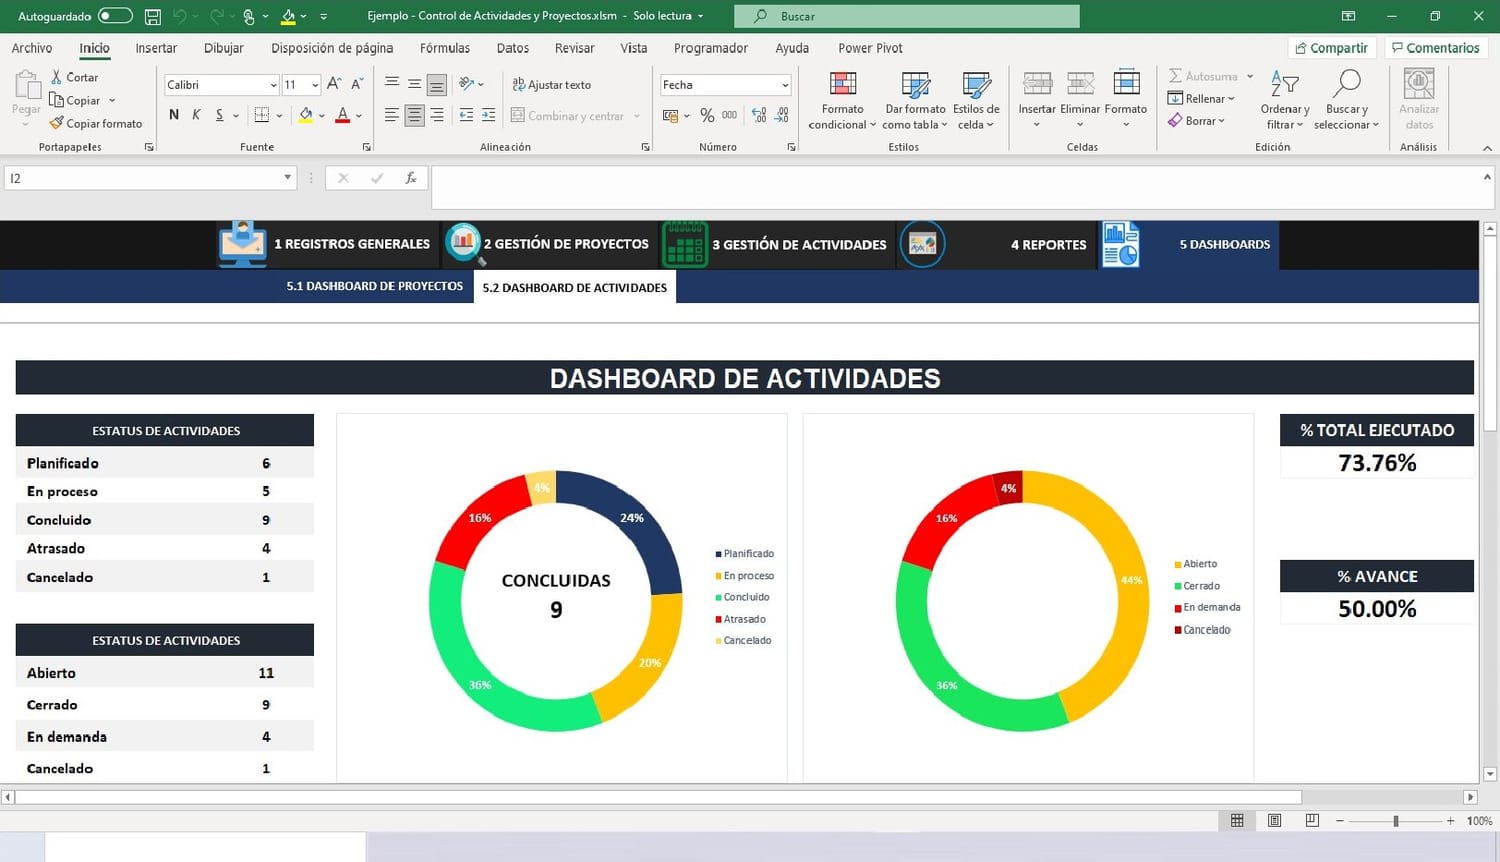Click Analizar datos icon

(1419, 100)
